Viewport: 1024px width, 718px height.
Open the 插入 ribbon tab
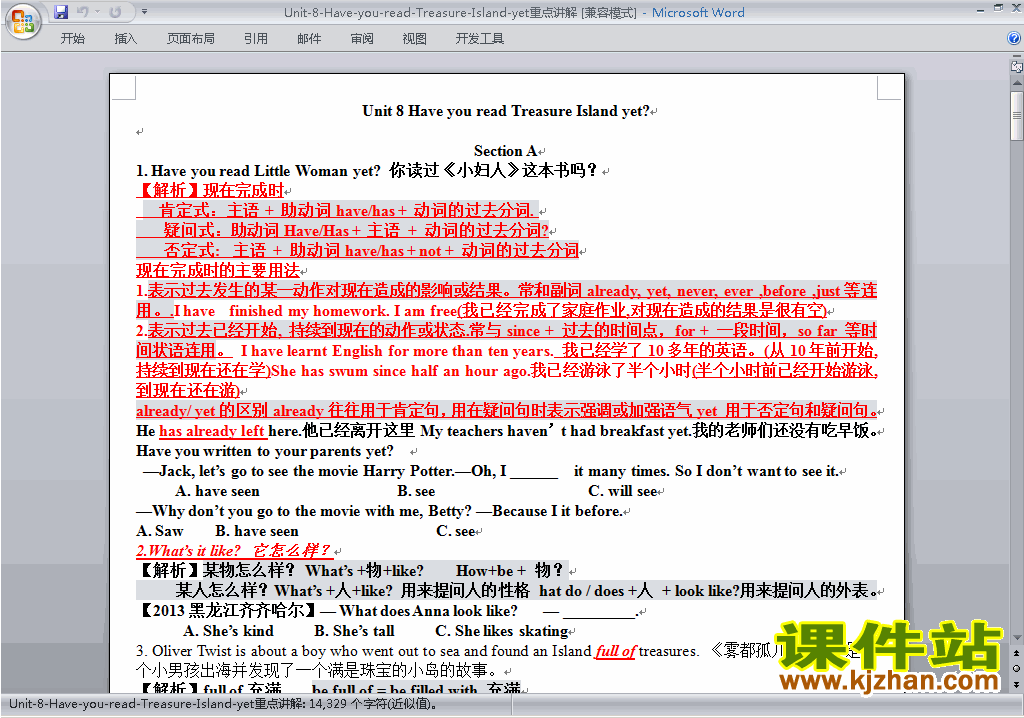125,39
